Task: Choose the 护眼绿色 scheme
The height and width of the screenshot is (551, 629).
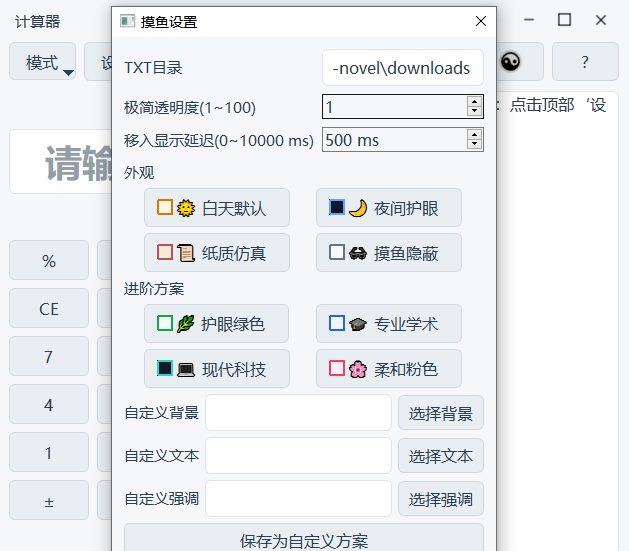Action: [217, 324]
